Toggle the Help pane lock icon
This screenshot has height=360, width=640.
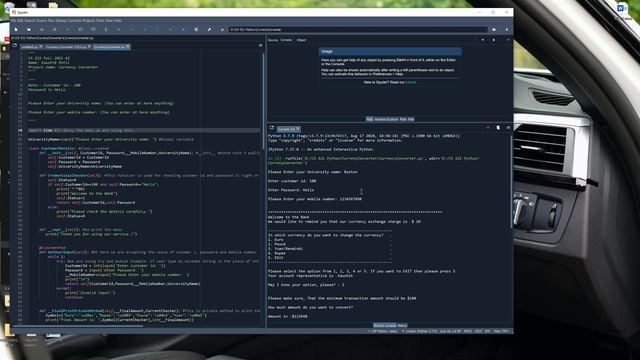tap(493, 40)
